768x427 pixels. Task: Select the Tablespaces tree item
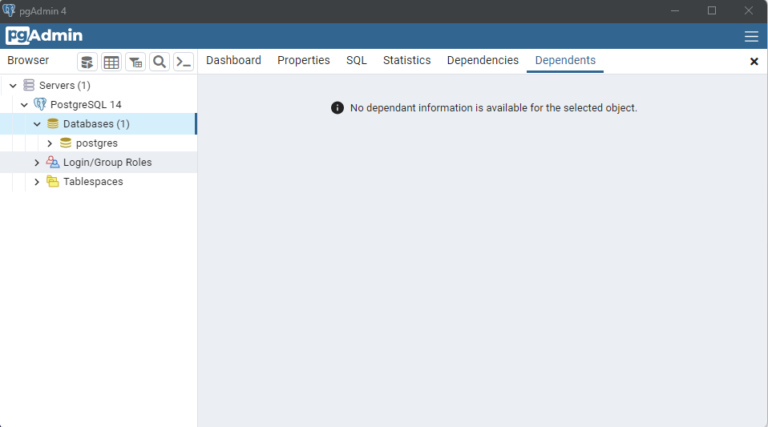click(93, 182)
